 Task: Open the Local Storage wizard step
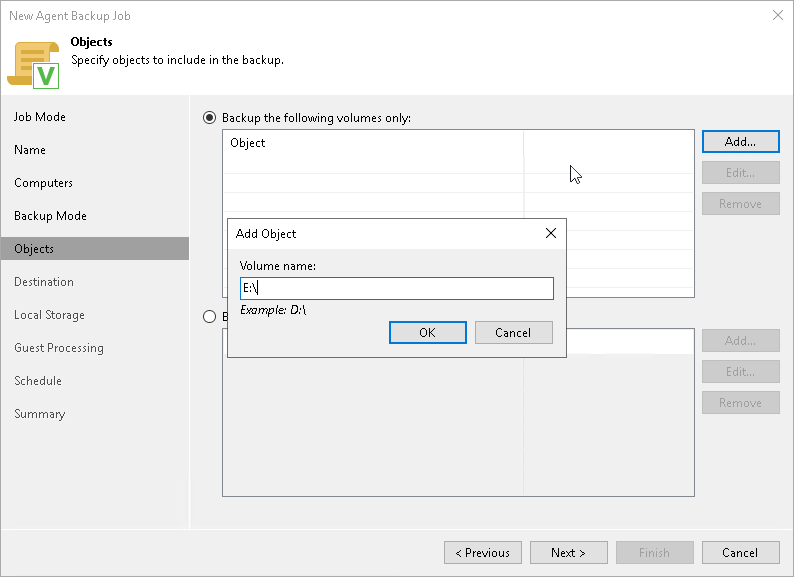click(x=49, y=315)
